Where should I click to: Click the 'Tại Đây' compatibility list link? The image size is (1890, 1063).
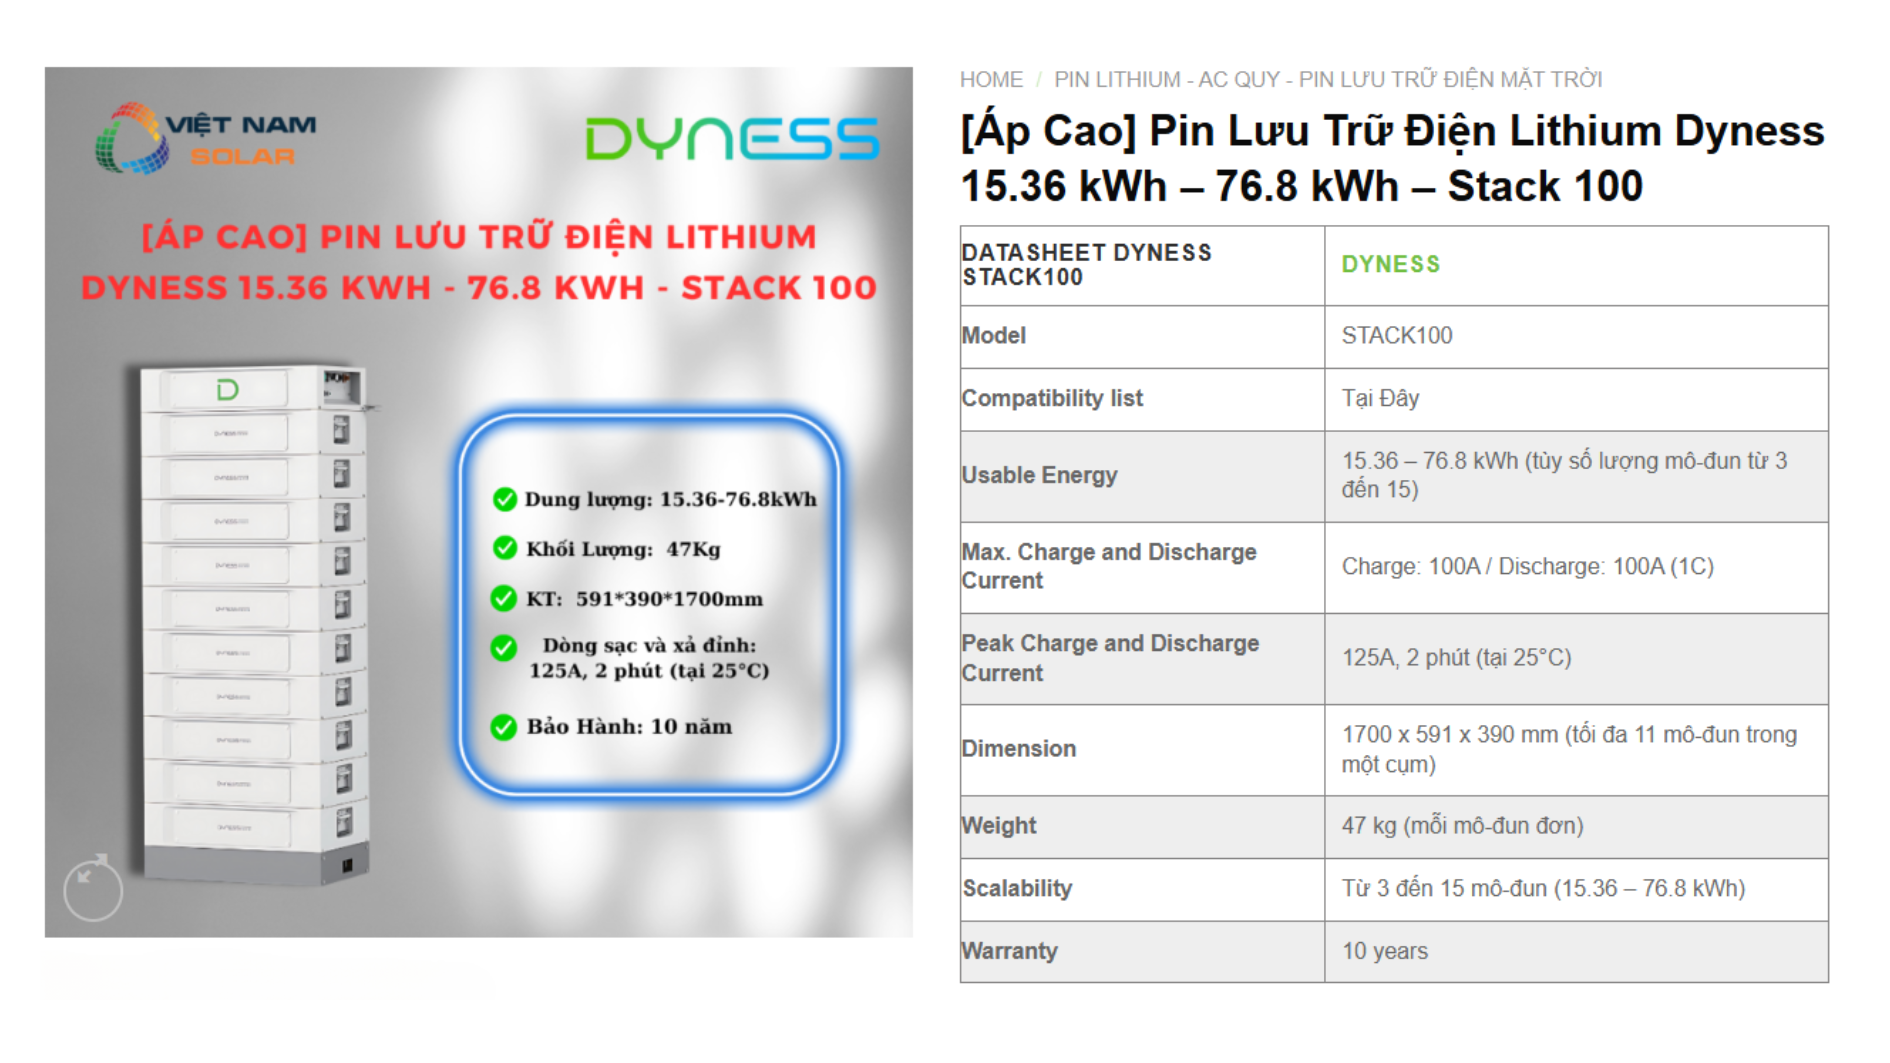click(x=1380, y=398)
